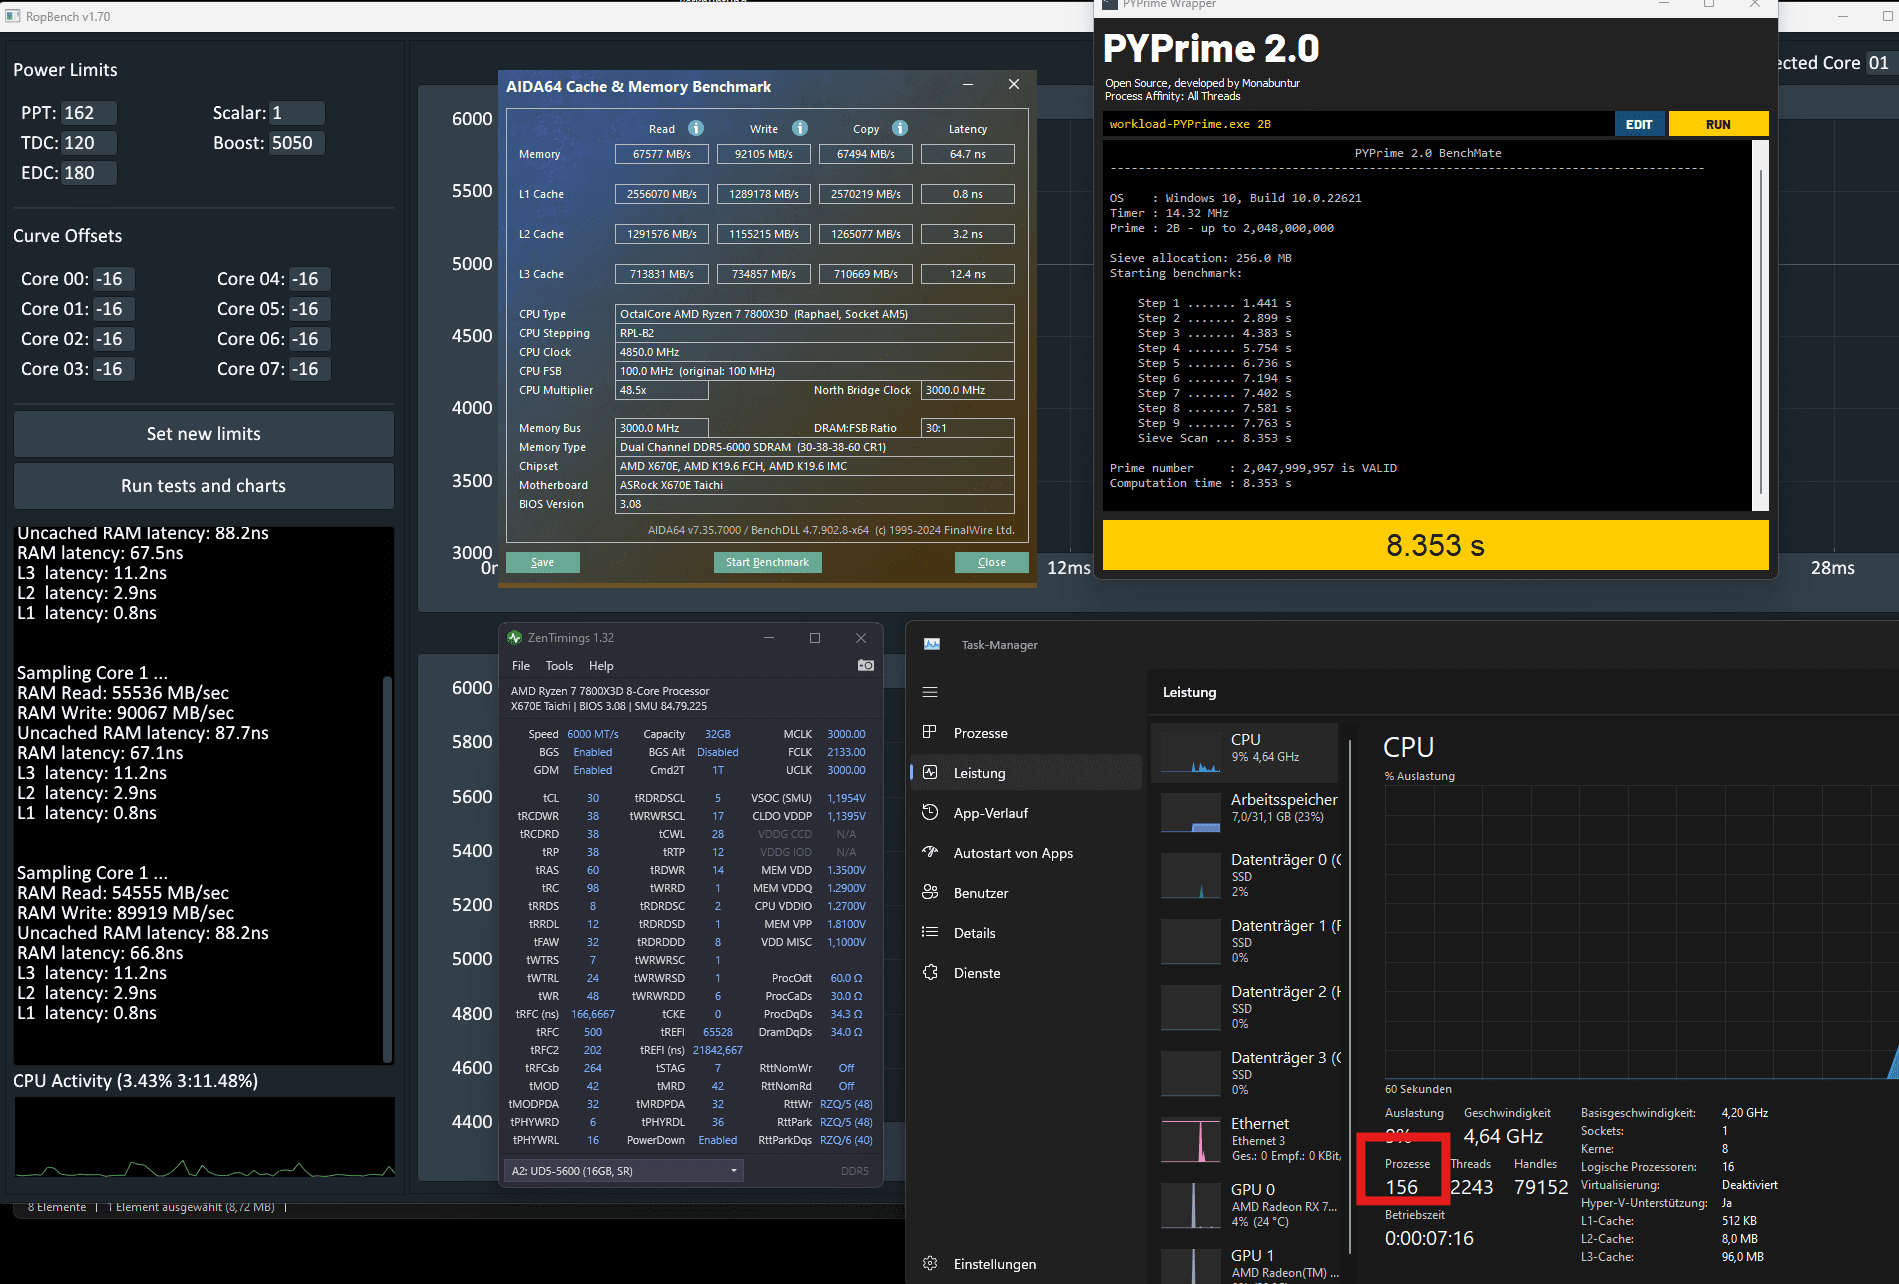The image size is (1899, 1284).
Task: Click Start Benchmark in AIDA64
Action: (x=767, y=562)
